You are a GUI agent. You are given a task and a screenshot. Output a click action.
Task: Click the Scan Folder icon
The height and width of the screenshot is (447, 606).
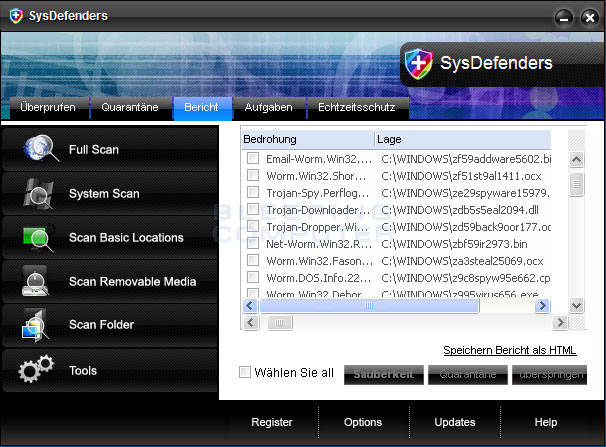pos(34,325)
